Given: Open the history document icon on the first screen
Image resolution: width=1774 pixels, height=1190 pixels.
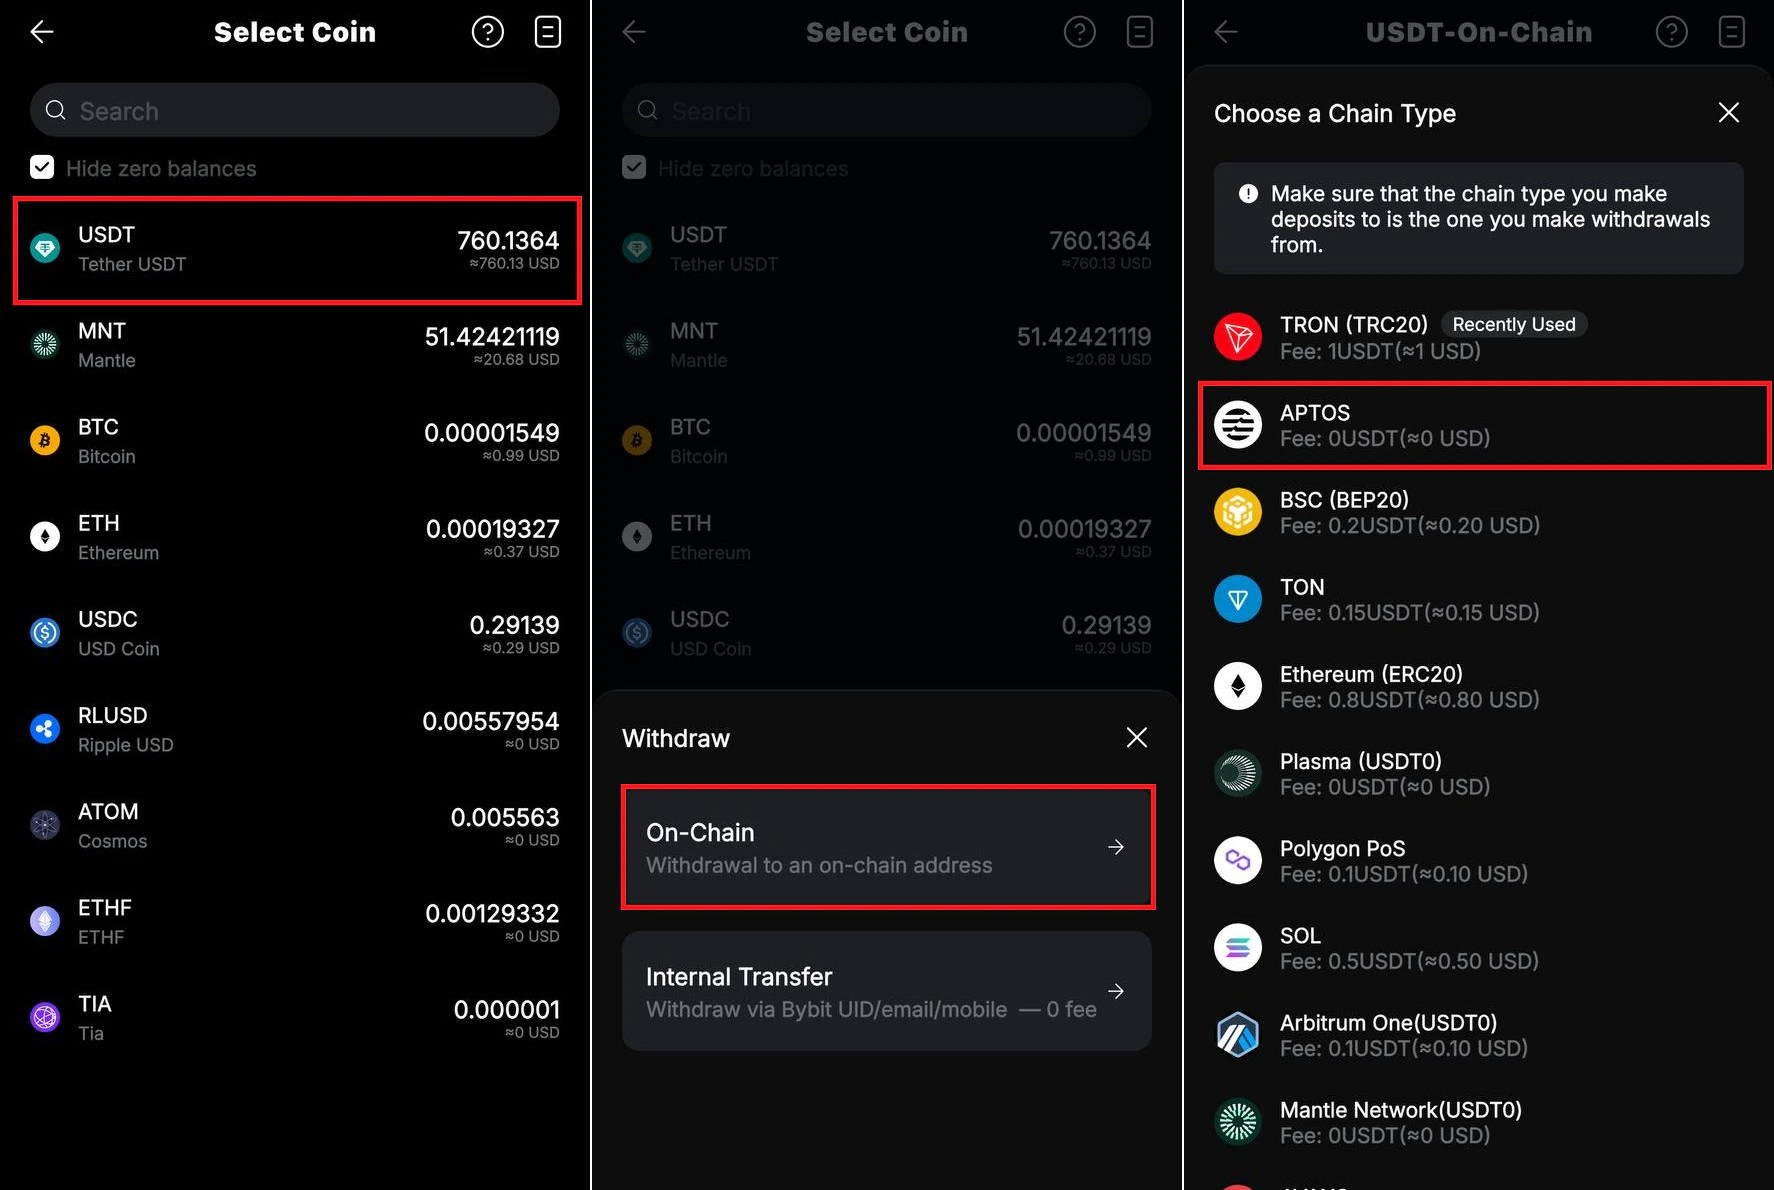Looking at the screenshot, I should click(548, 32).
